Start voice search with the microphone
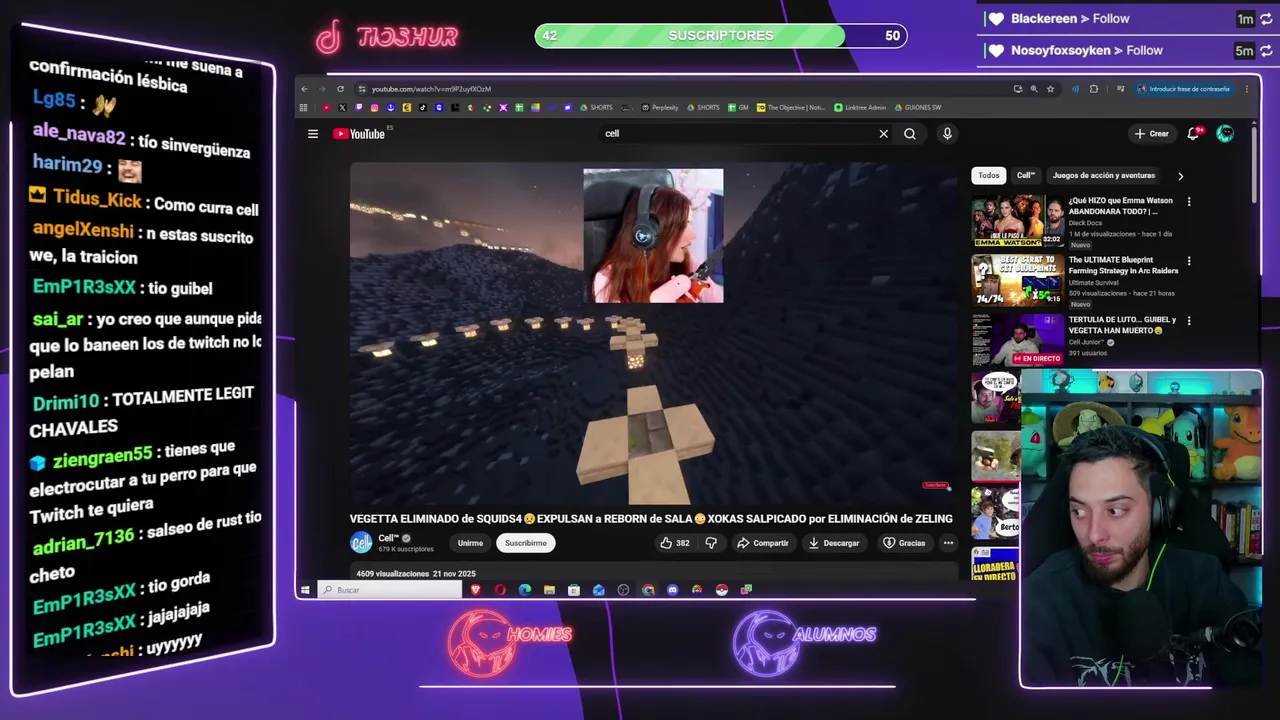The height and width of the screenshot is (720, 1280). [x=947, y=134]
